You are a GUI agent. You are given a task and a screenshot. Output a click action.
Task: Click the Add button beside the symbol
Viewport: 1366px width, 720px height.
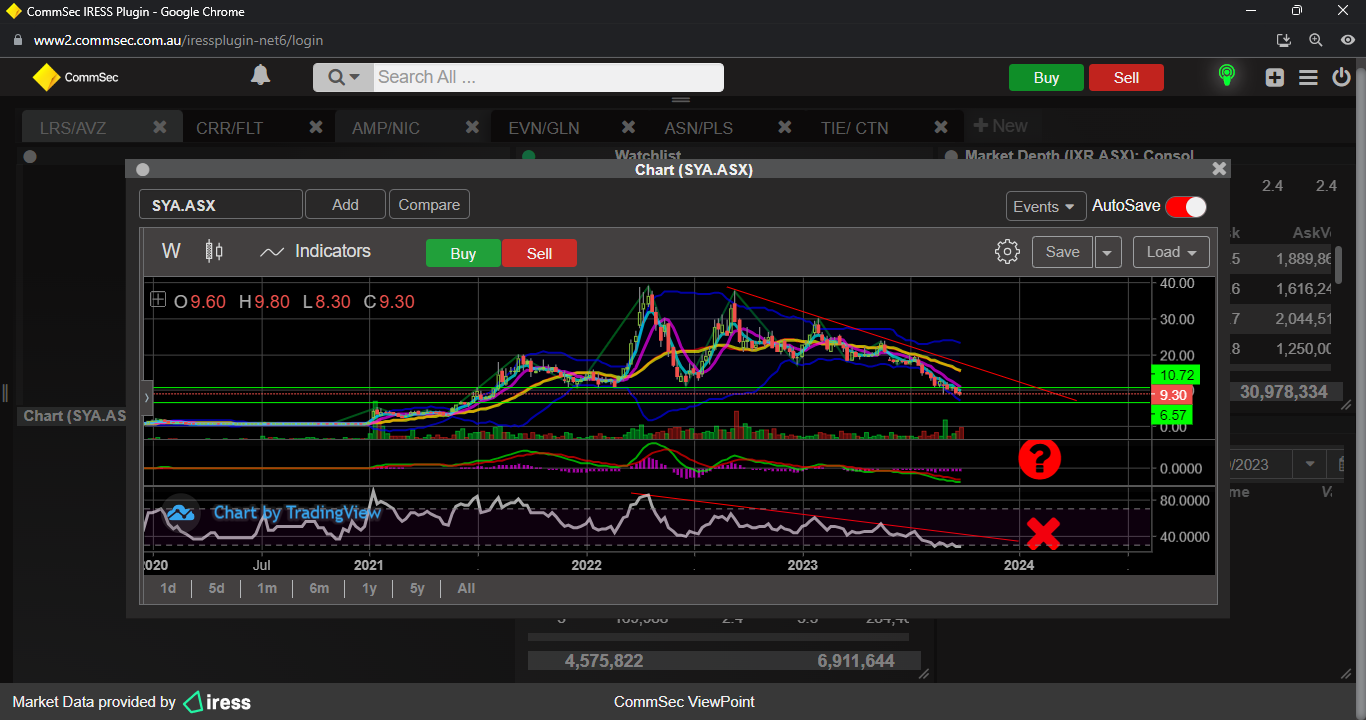[x=345, y=205]
